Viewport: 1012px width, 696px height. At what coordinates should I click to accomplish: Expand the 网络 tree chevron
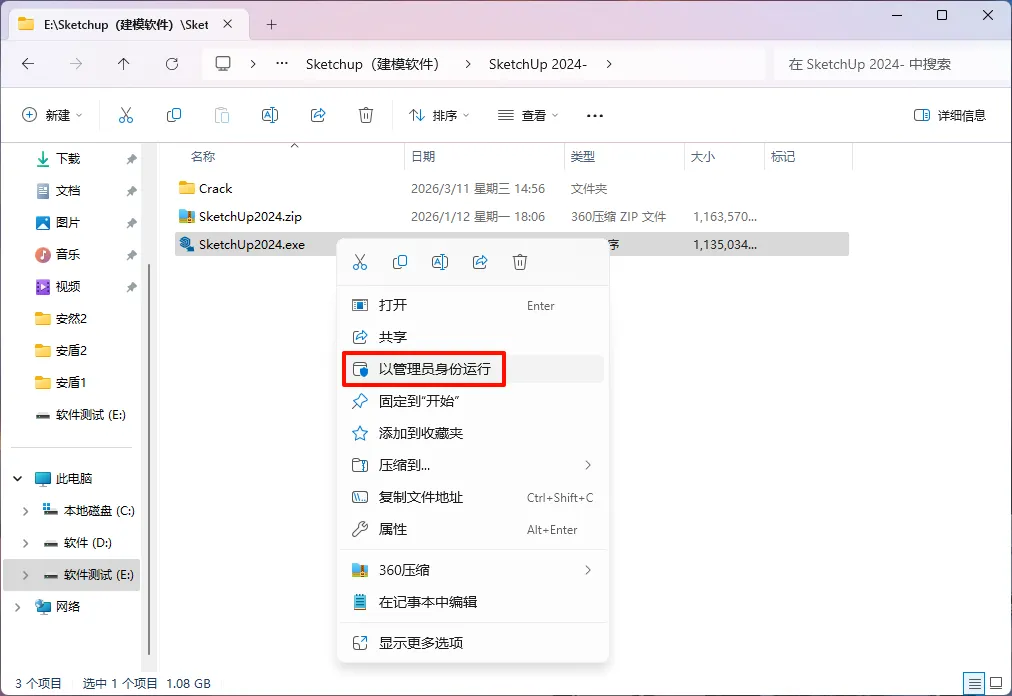[x=17, y=607]
